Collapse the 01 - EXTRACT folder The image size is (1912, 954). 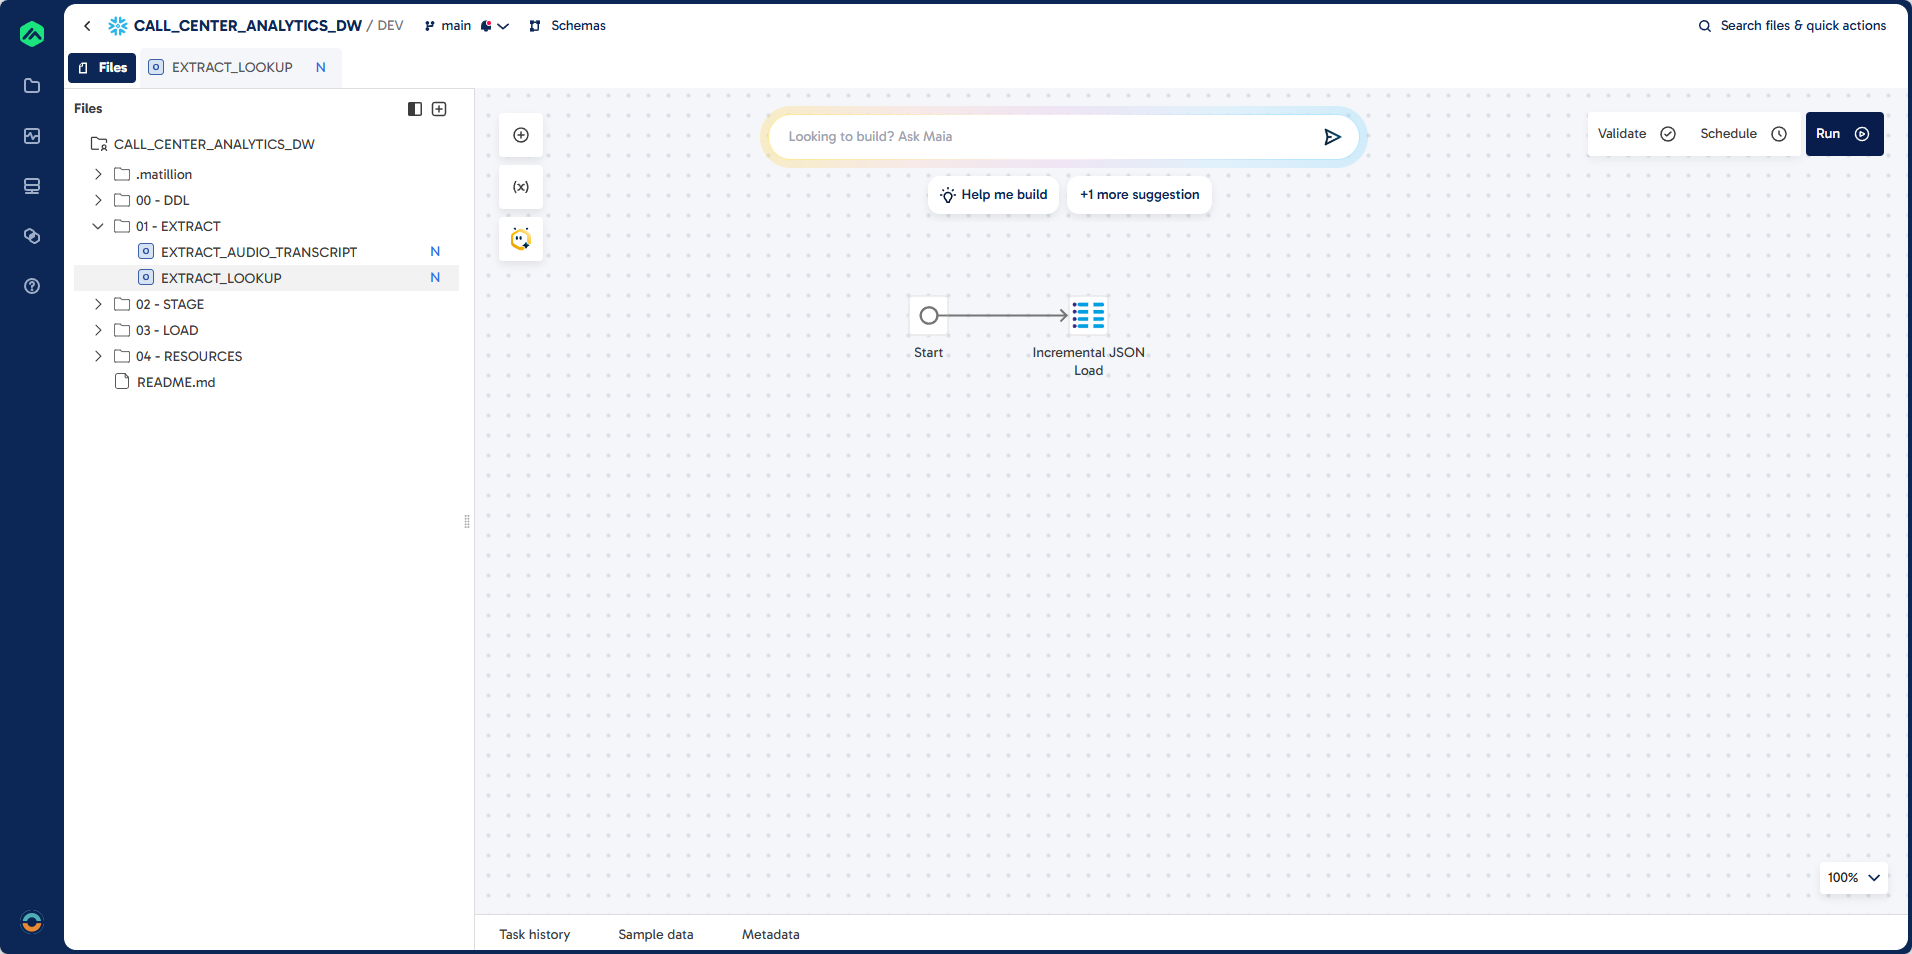pyautogui.click(x=98, y=226)
